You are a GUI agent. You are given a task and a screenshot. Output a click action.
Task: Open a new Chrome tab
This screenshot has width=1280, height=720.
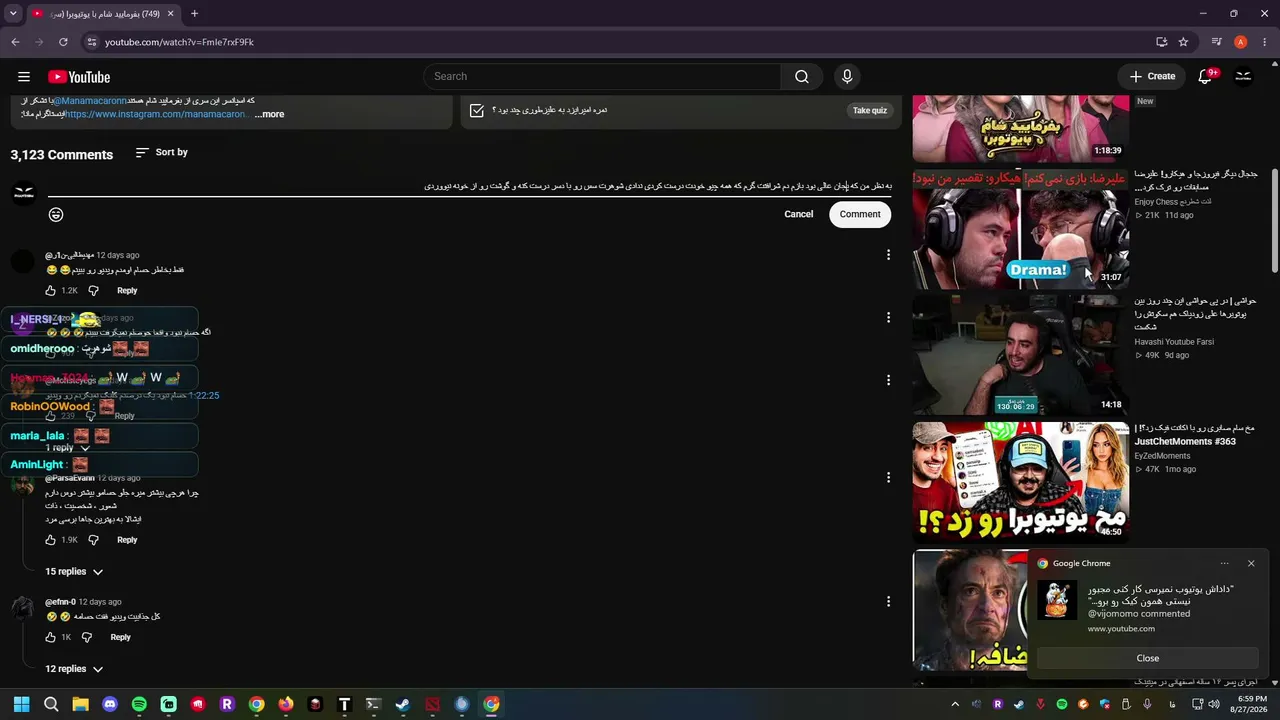point(194,14)
